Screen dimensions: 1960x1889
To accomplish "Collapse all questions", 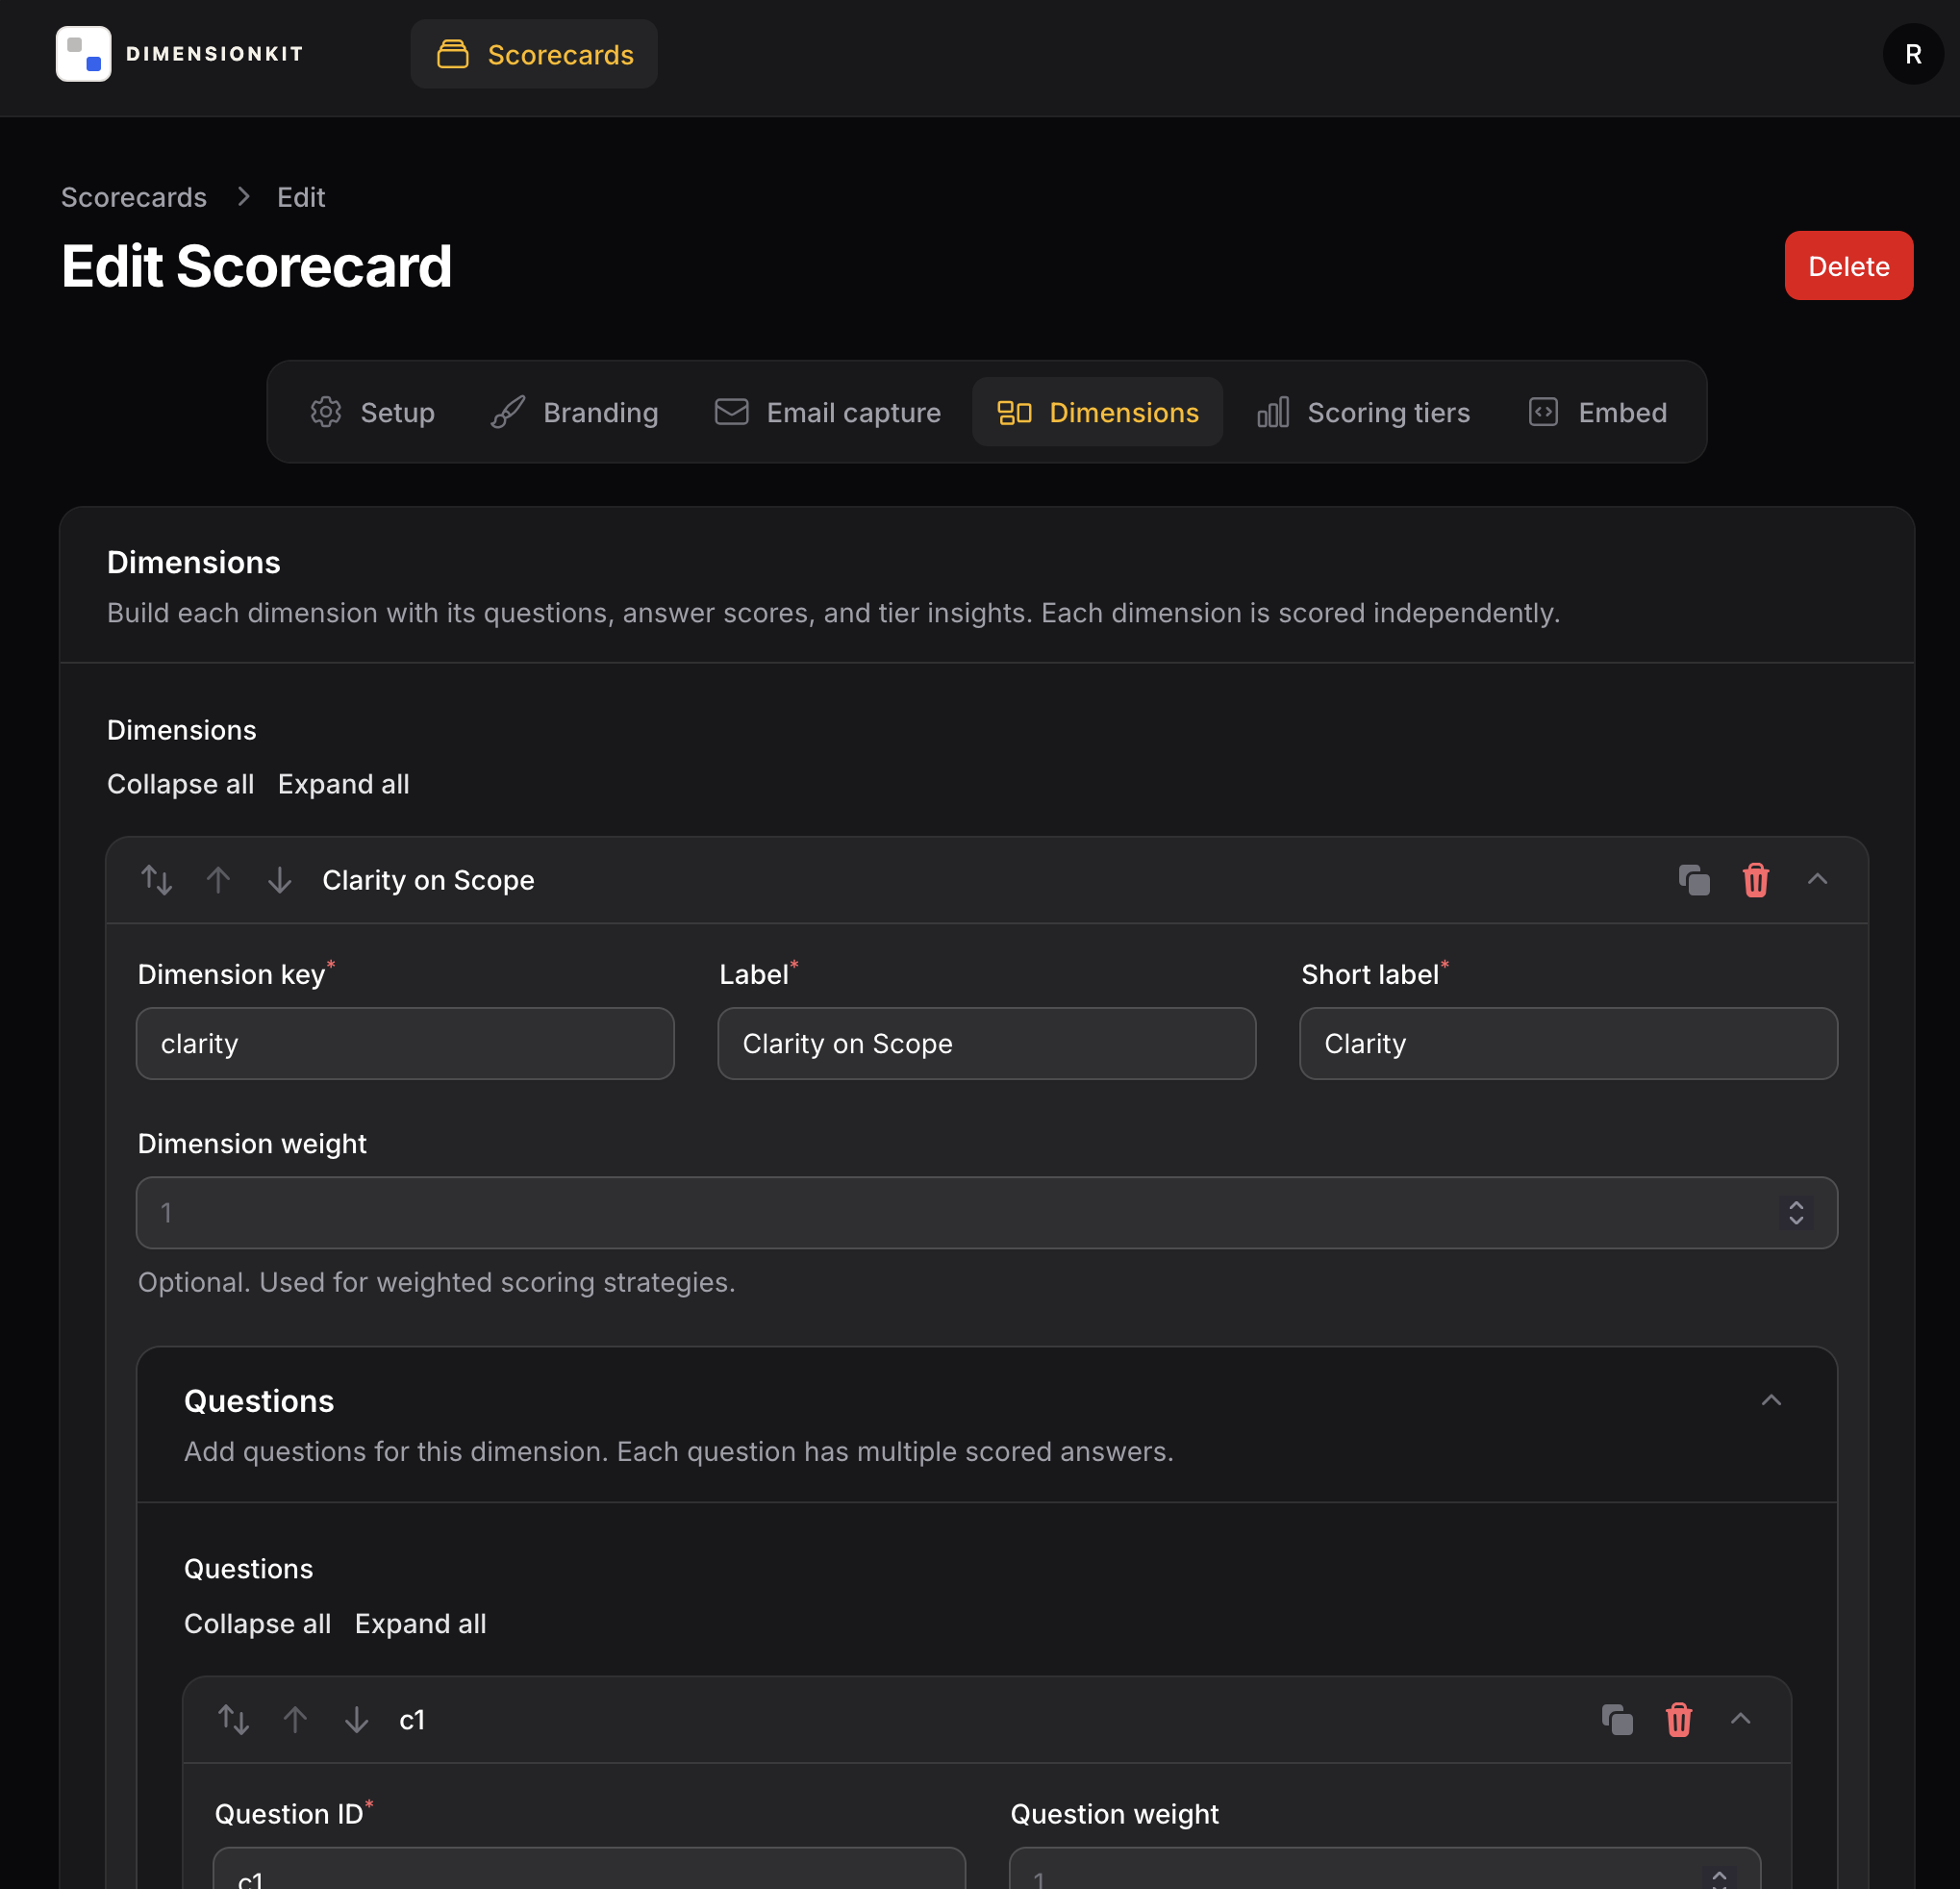I will pyautogui.click(x=258, y=1623).
